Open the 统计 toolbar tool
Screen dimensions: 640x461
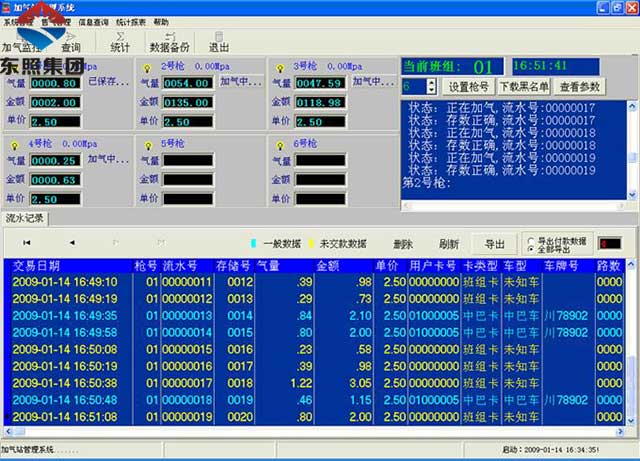point(120,42)
